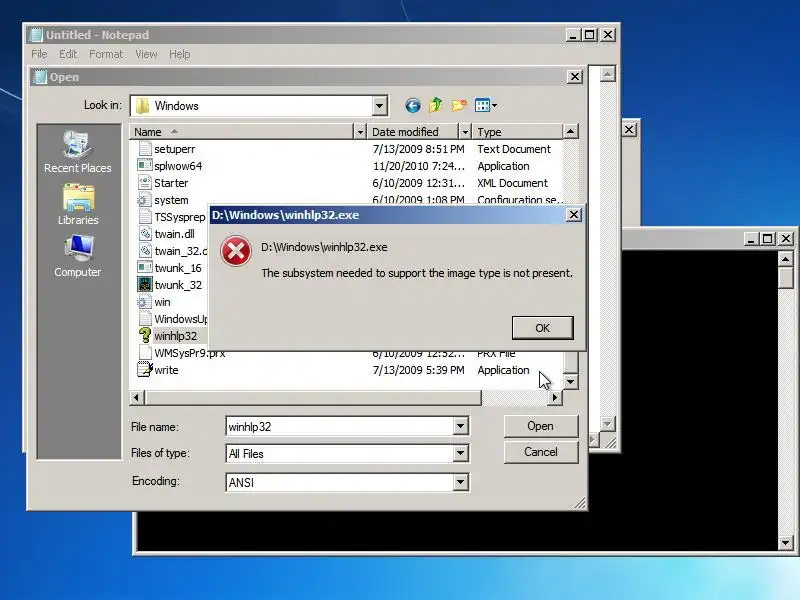The image size is (800, 600).
Task: Select the write file name
Action: click(166, 370)
